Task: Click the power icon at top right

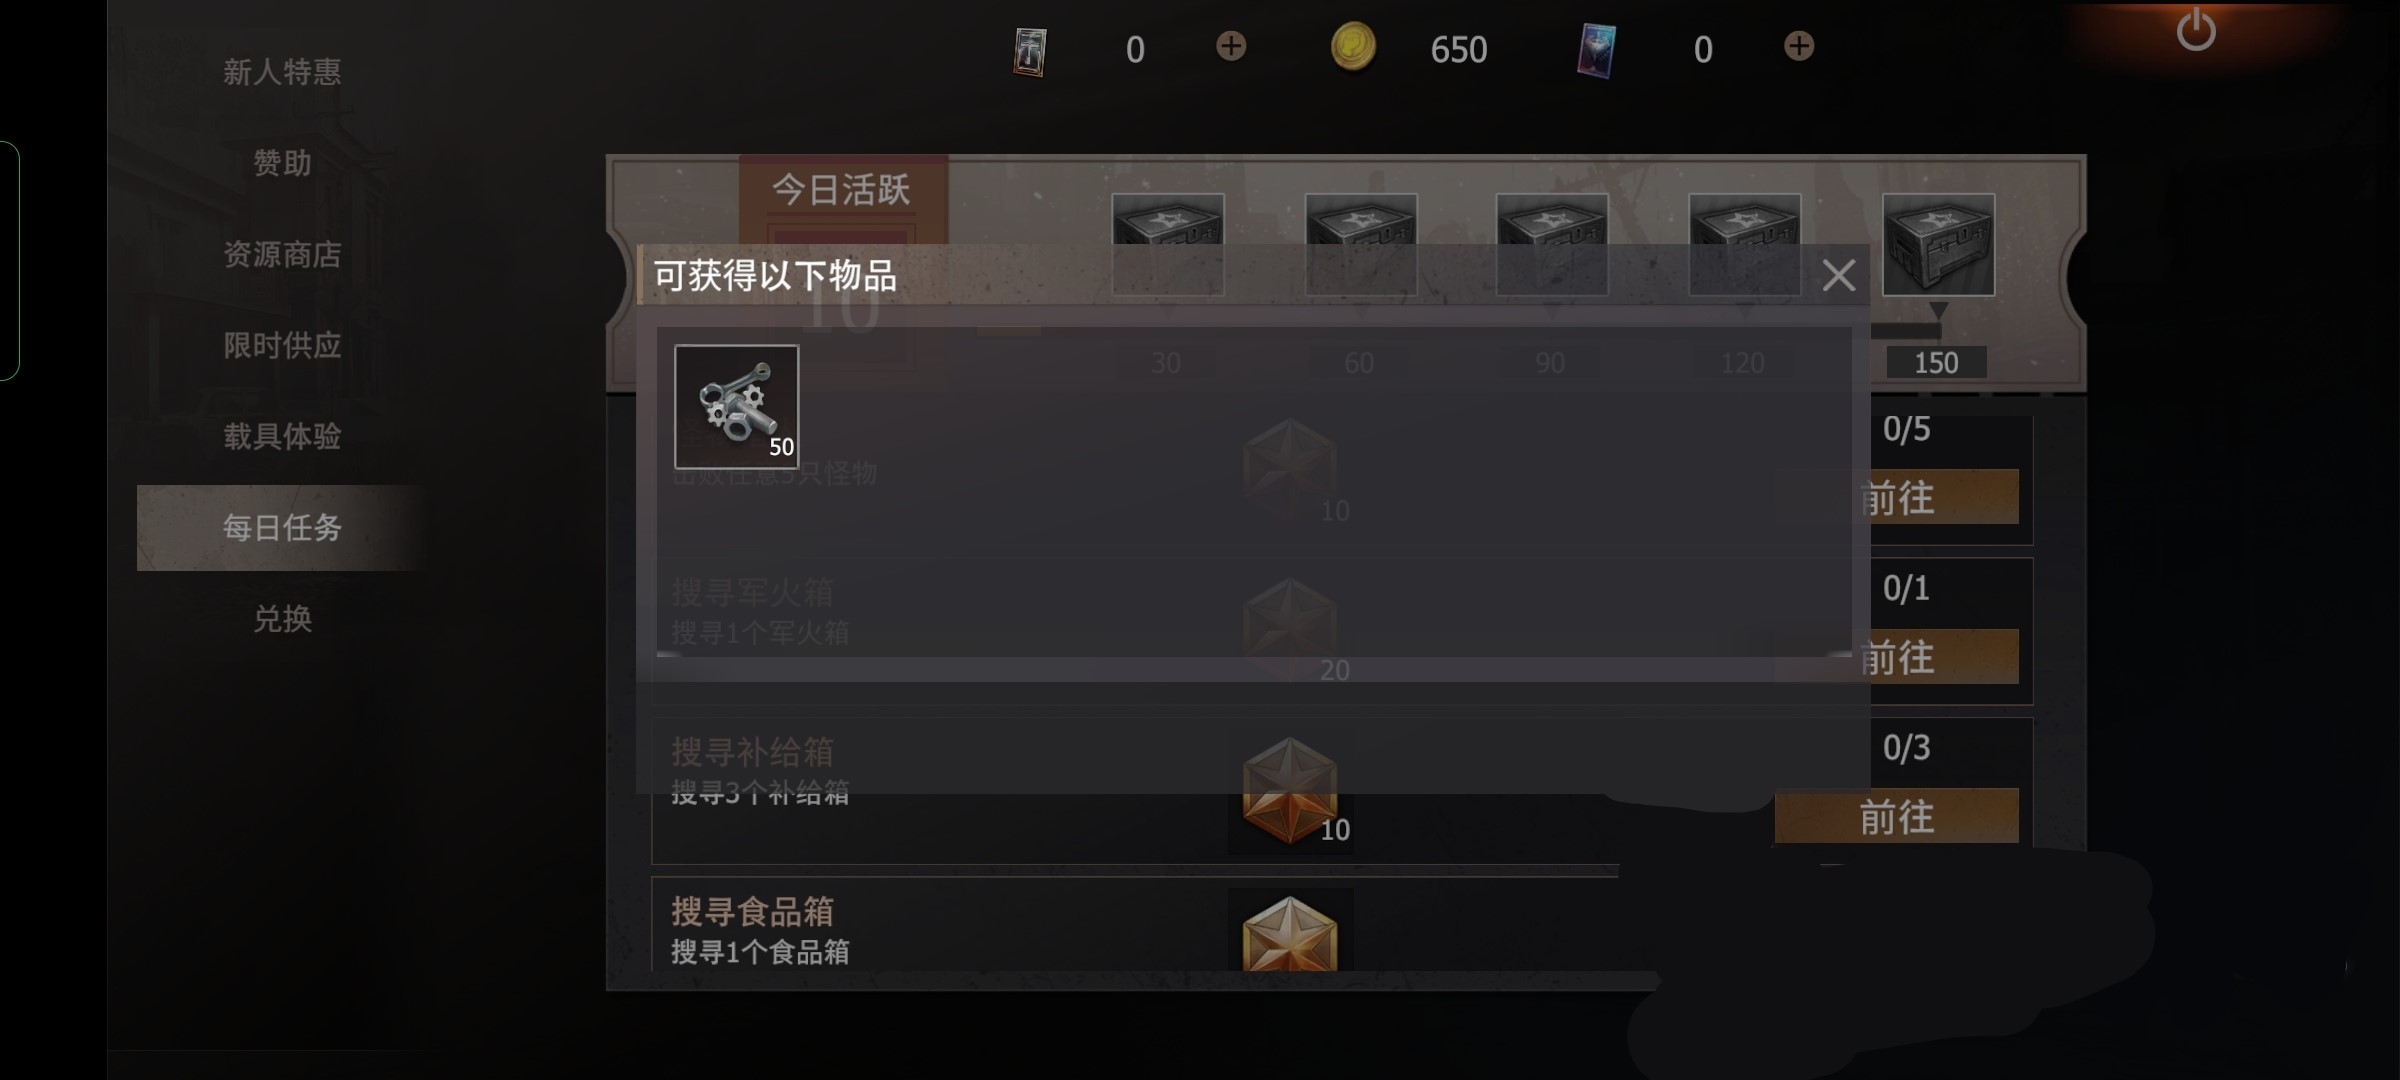Action: (x=2195, y=31)
